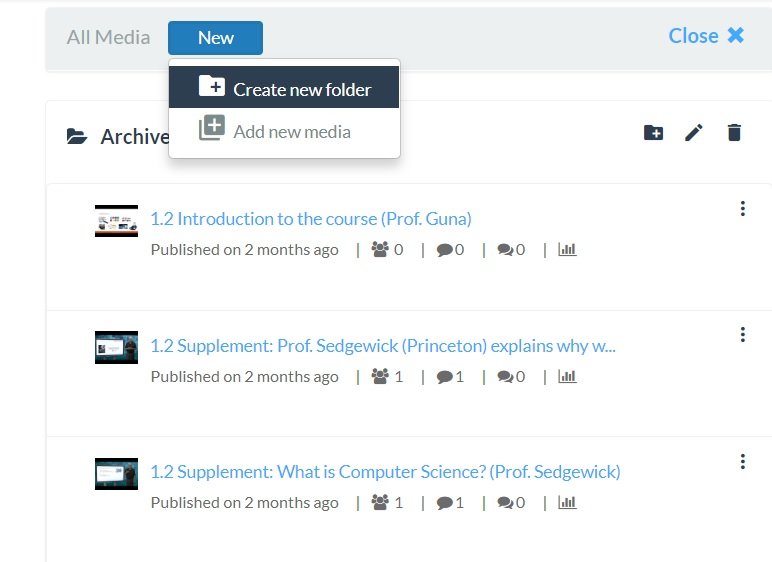772x562 pixels.
Task: Click the add subfolder icon for Archive
Action: click(653, 132)
